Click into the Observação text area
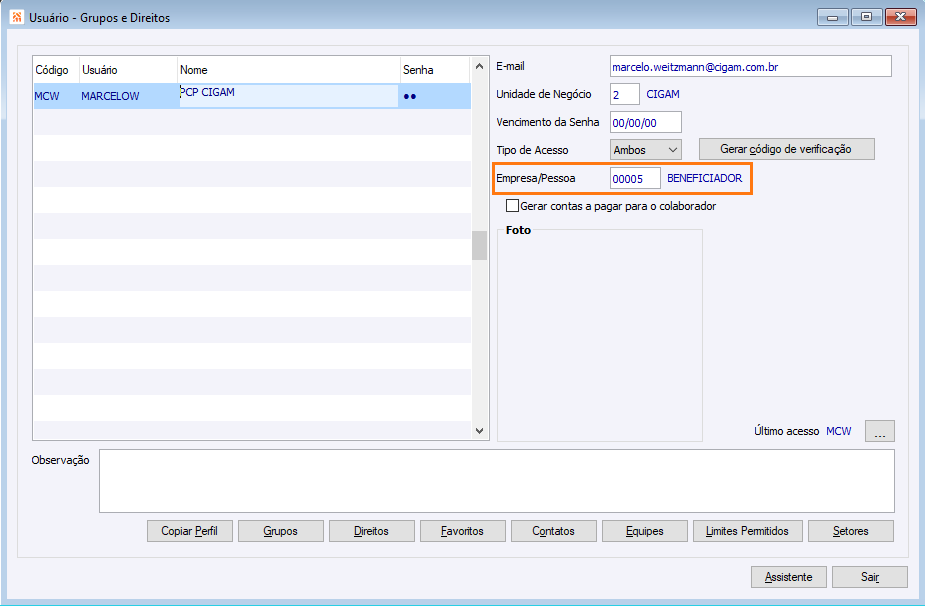Viewport: 925px width, 606px height. pos(497,481)
